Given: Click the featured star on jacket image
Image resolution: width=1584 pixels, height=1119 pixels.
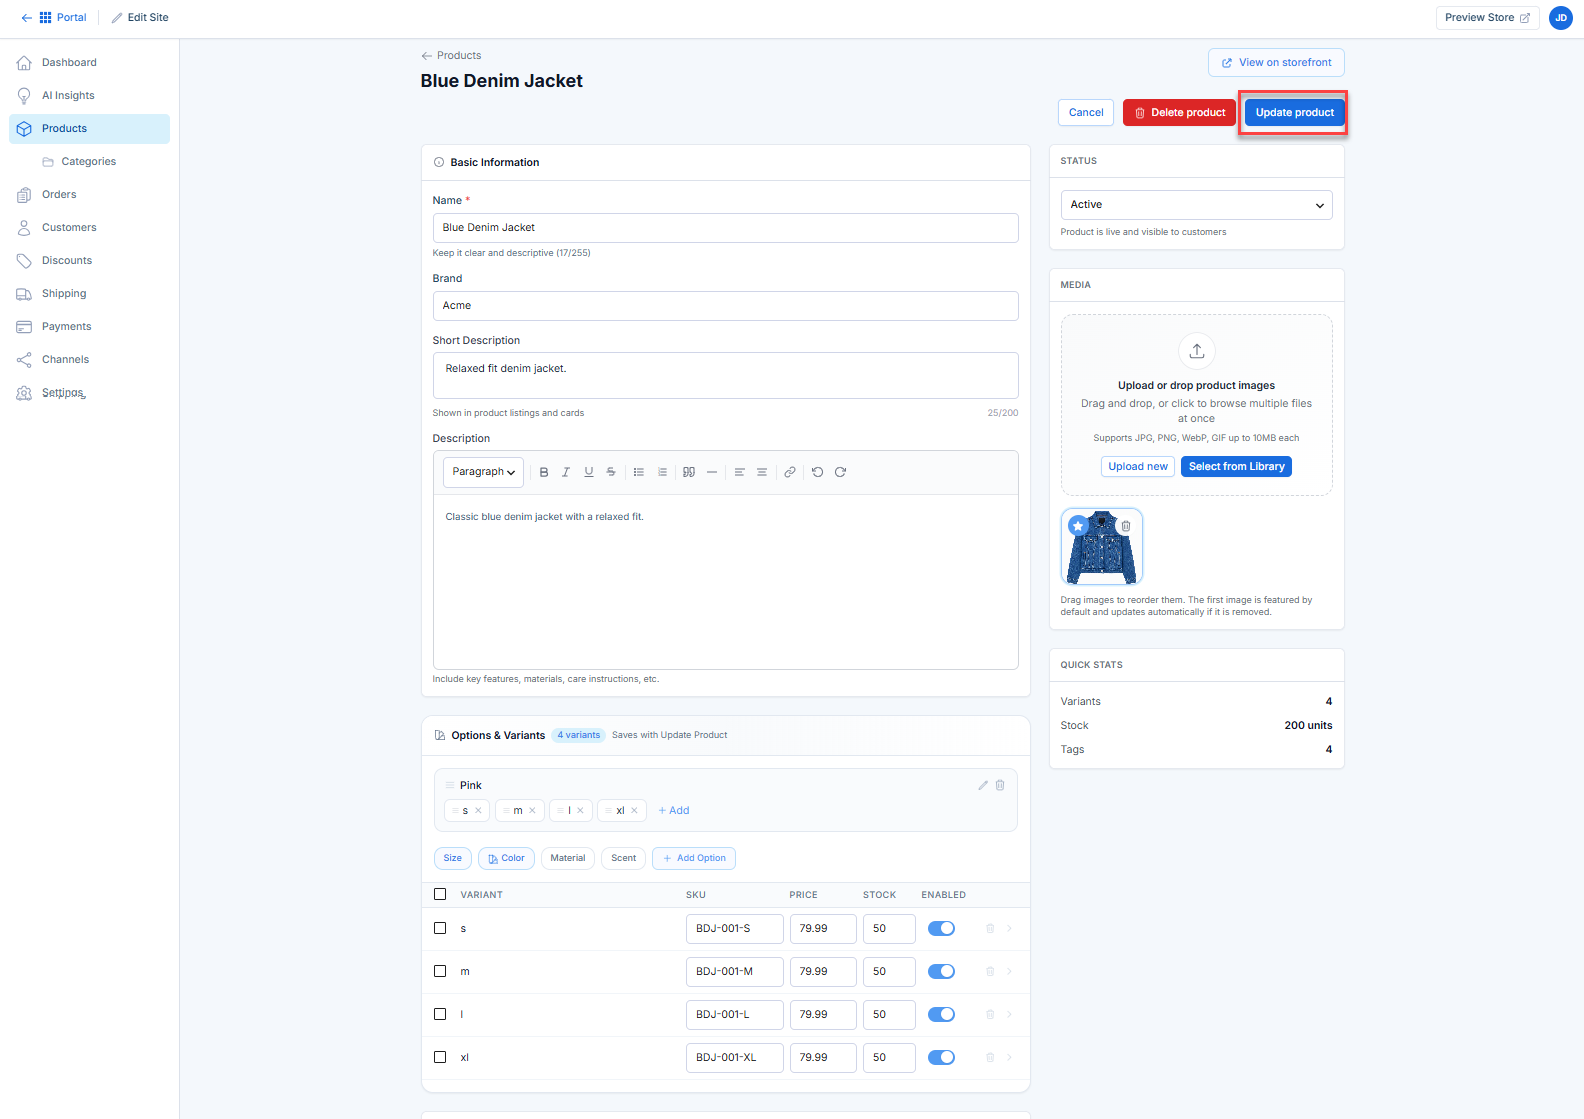Looking at the screenshot, I should 1078,526.
